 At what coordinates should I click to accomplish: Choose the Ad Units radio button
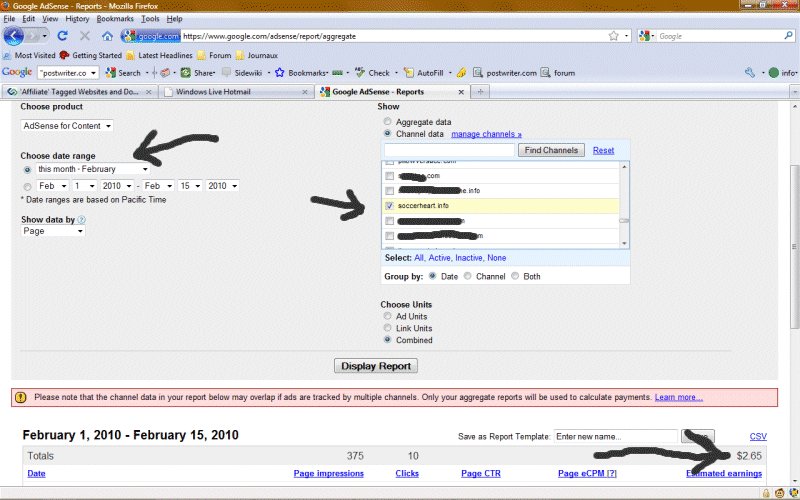click(x=387, y=316)
